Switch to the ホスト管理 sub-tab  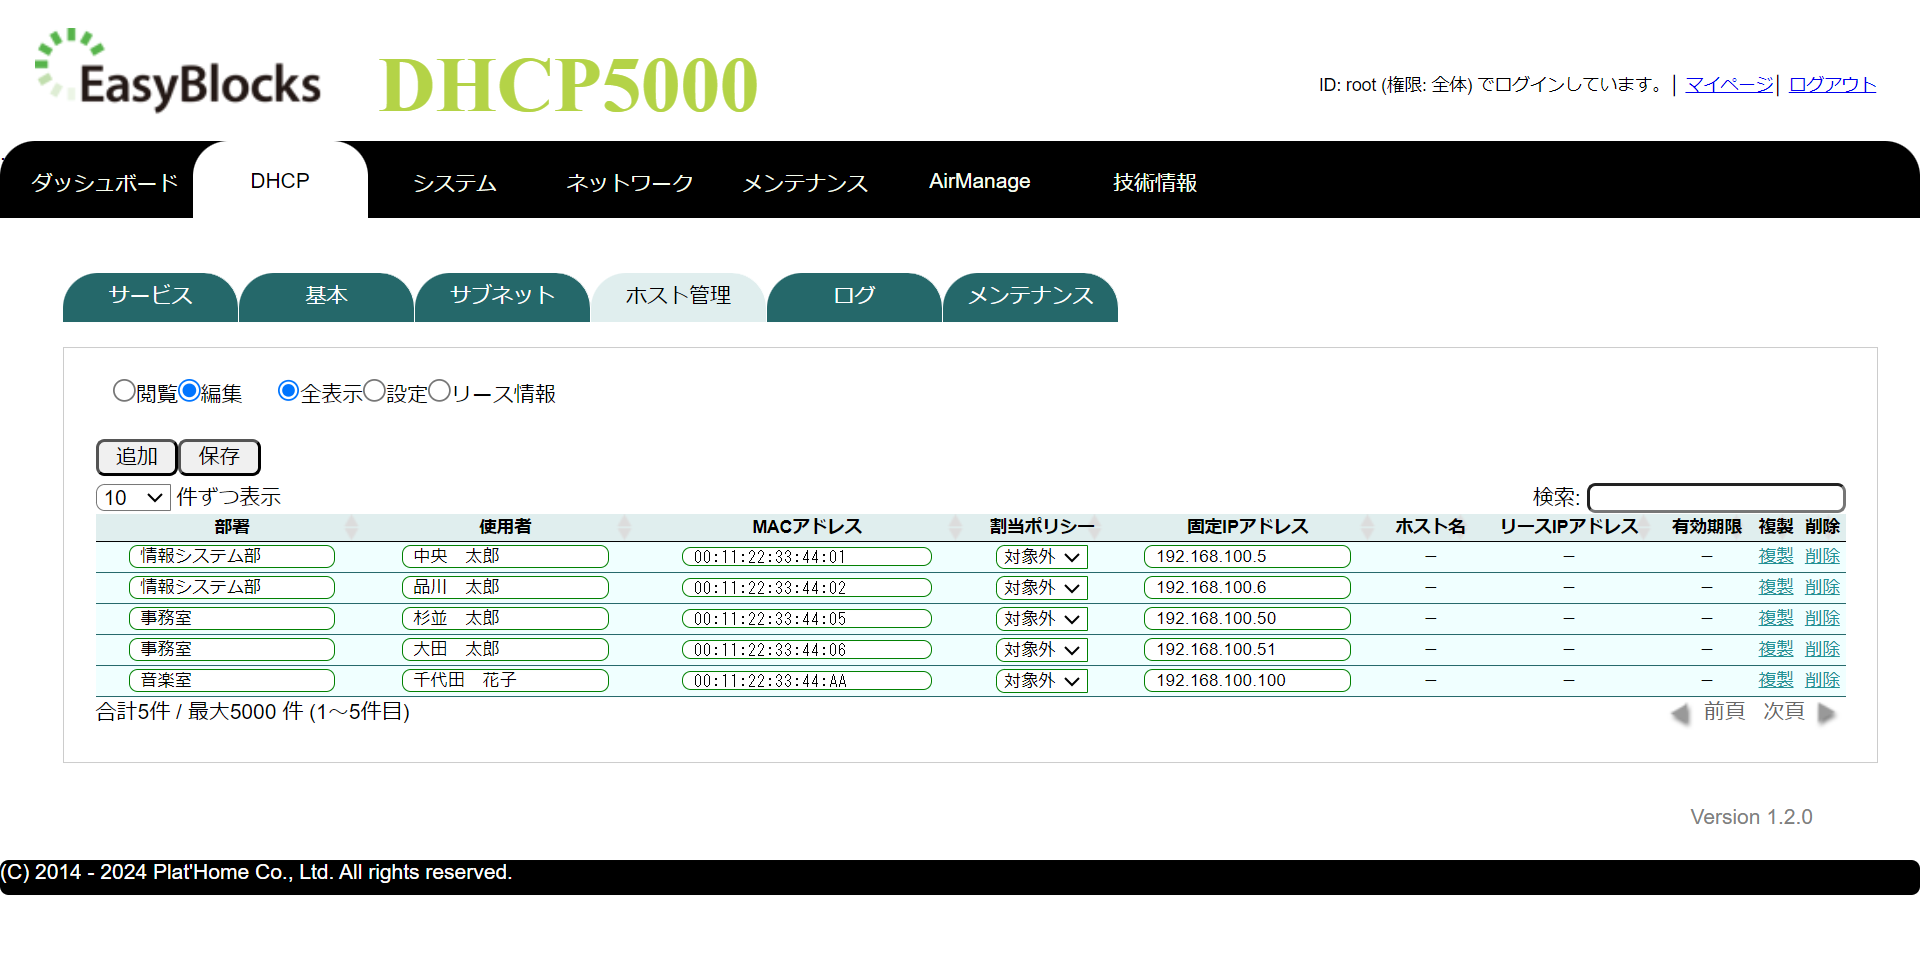pos(678,297)
